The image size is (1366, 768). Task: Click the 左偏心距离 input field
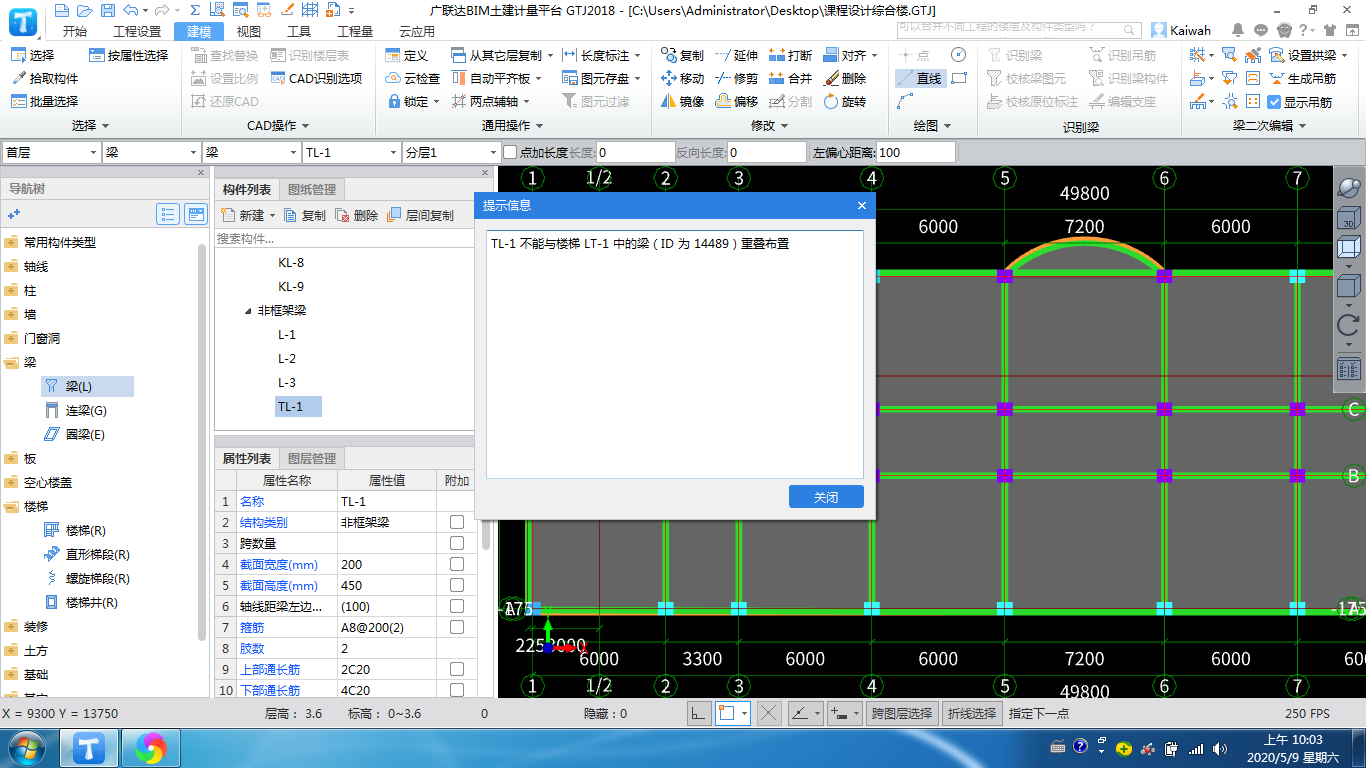coord(915,152)
